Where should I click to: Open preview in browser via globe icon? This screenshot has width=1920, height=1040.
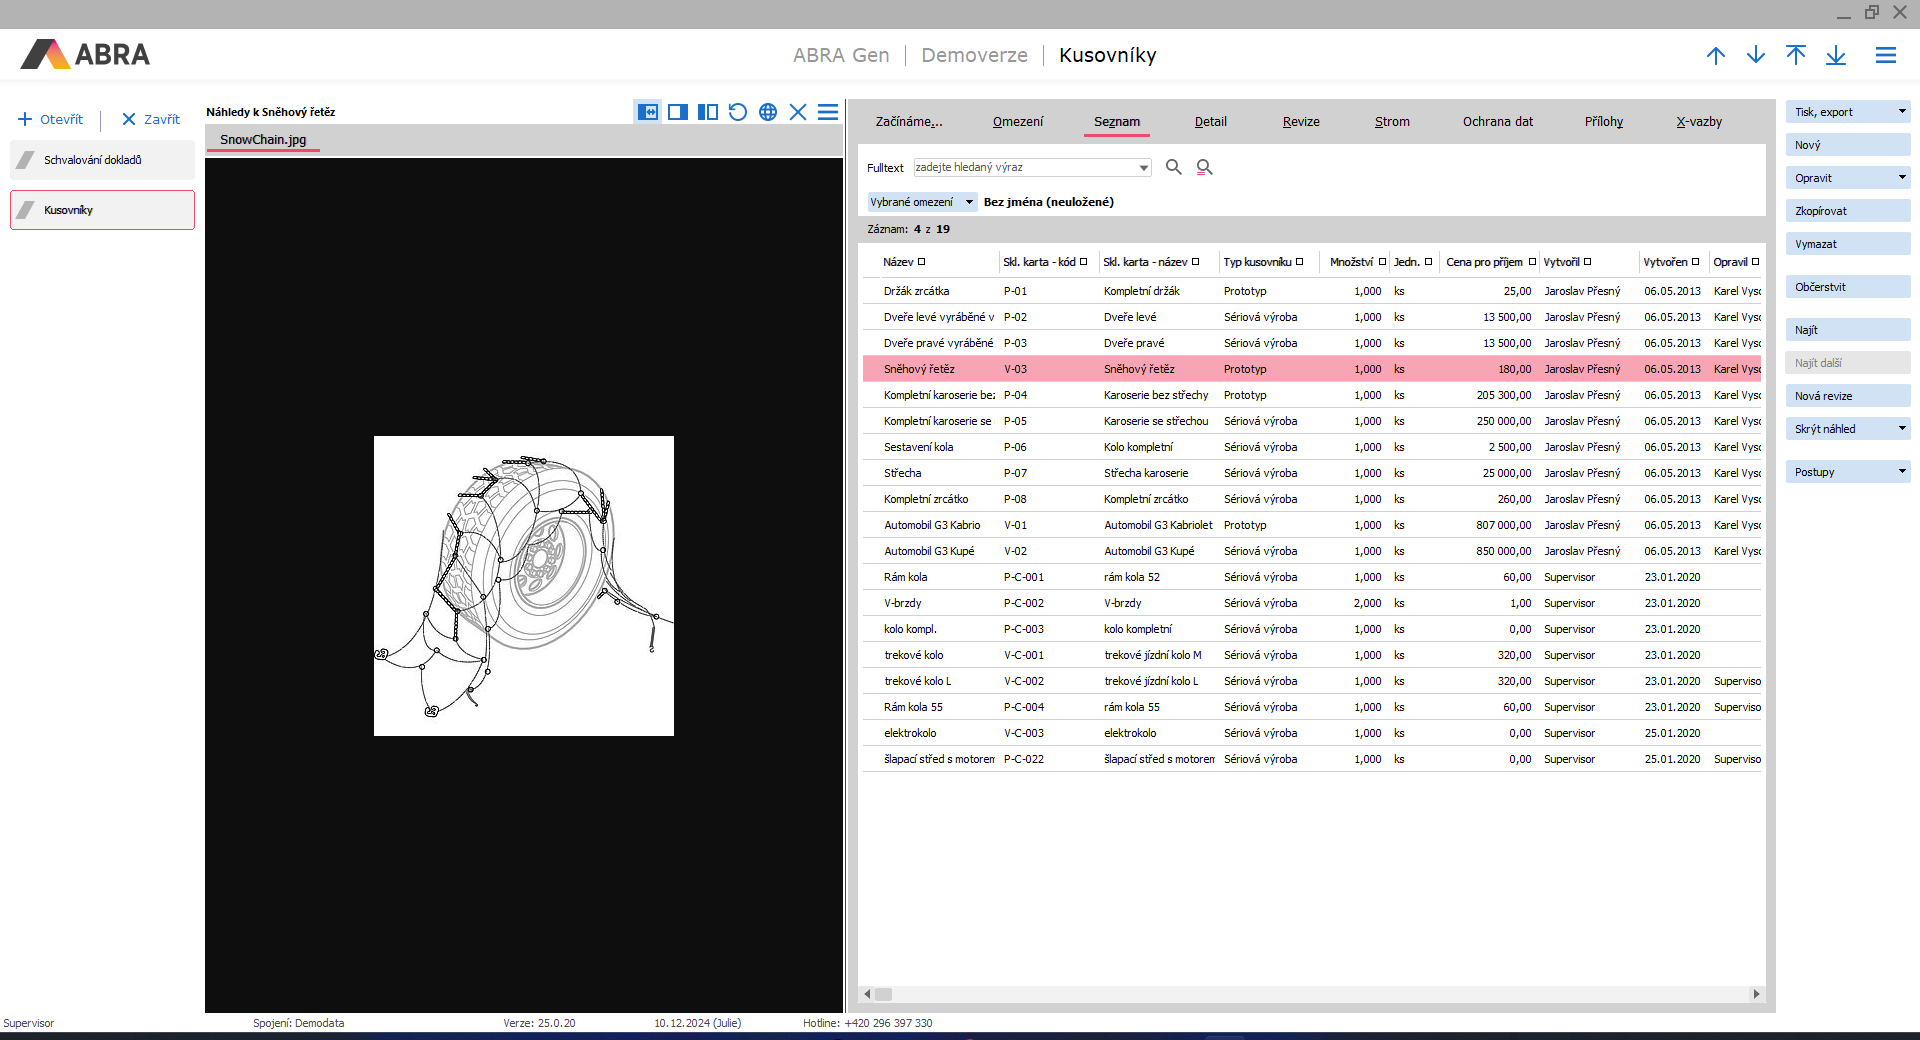coord(768,112)
